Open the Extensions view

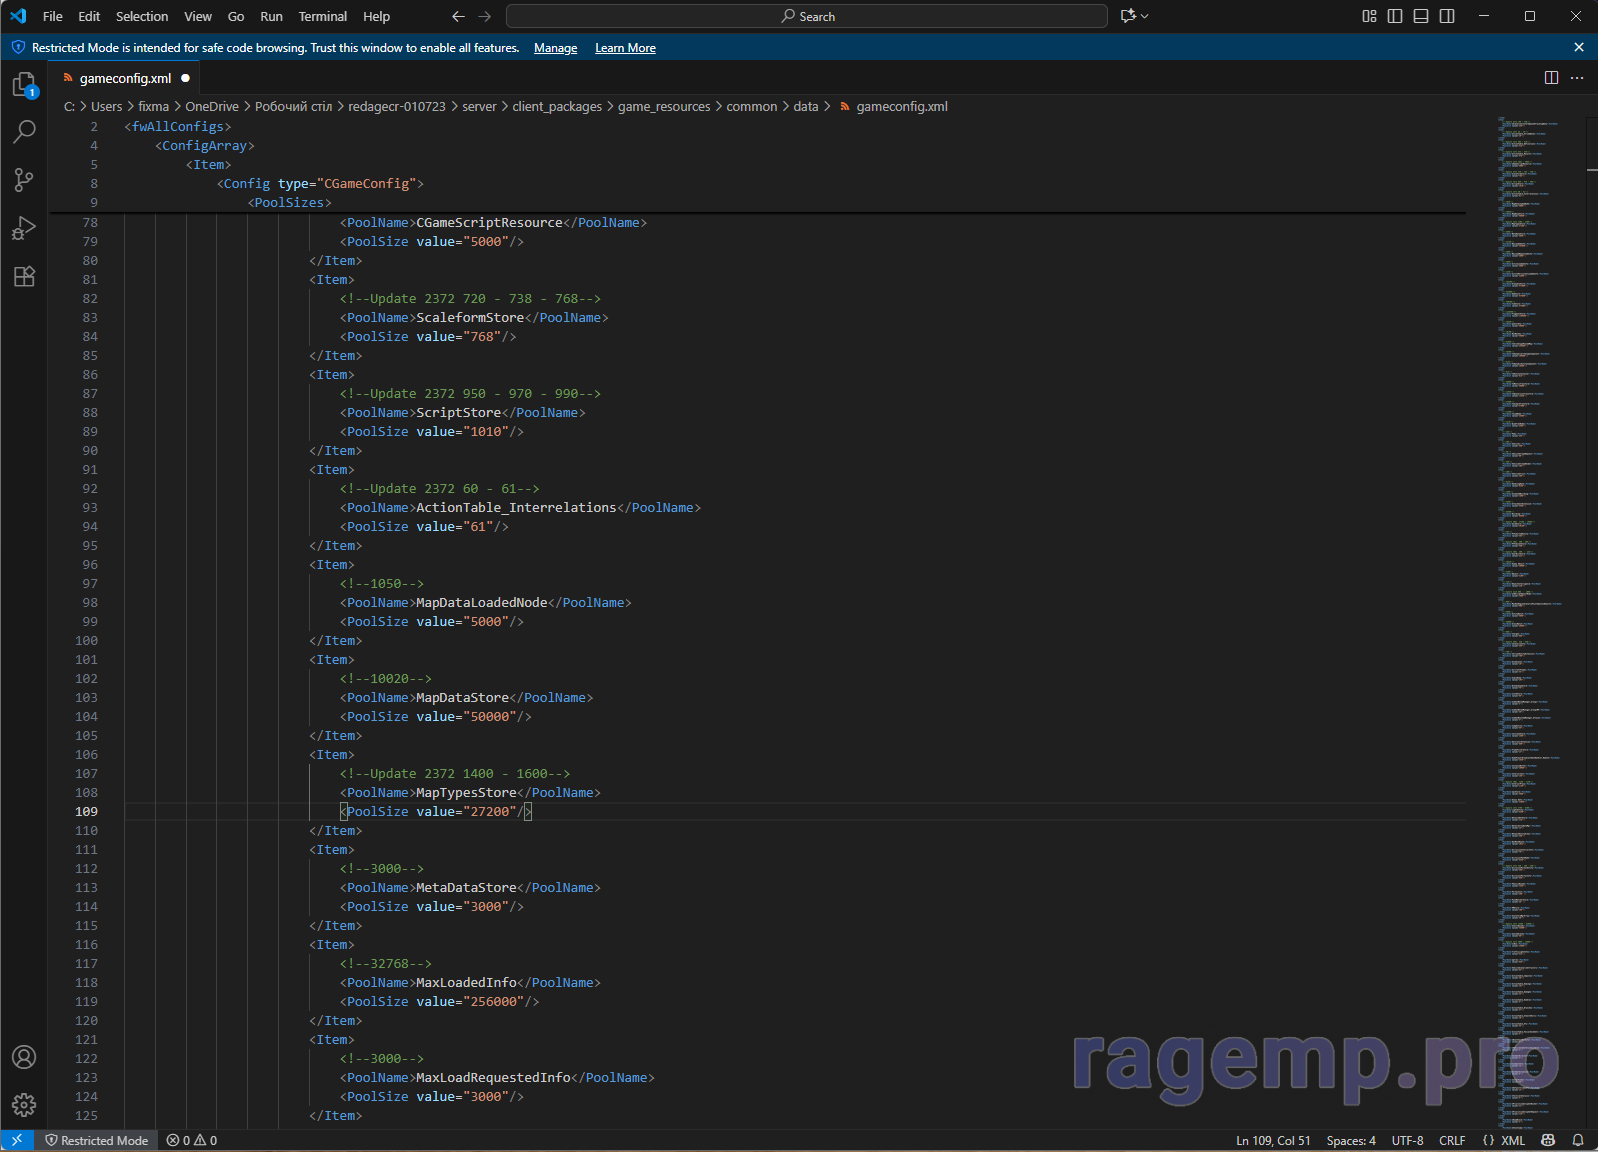coord(24,276)
